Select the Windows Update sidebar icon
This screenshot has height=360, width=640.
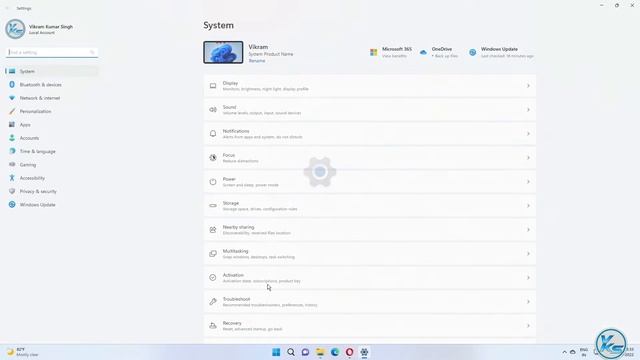coord(12,204)
